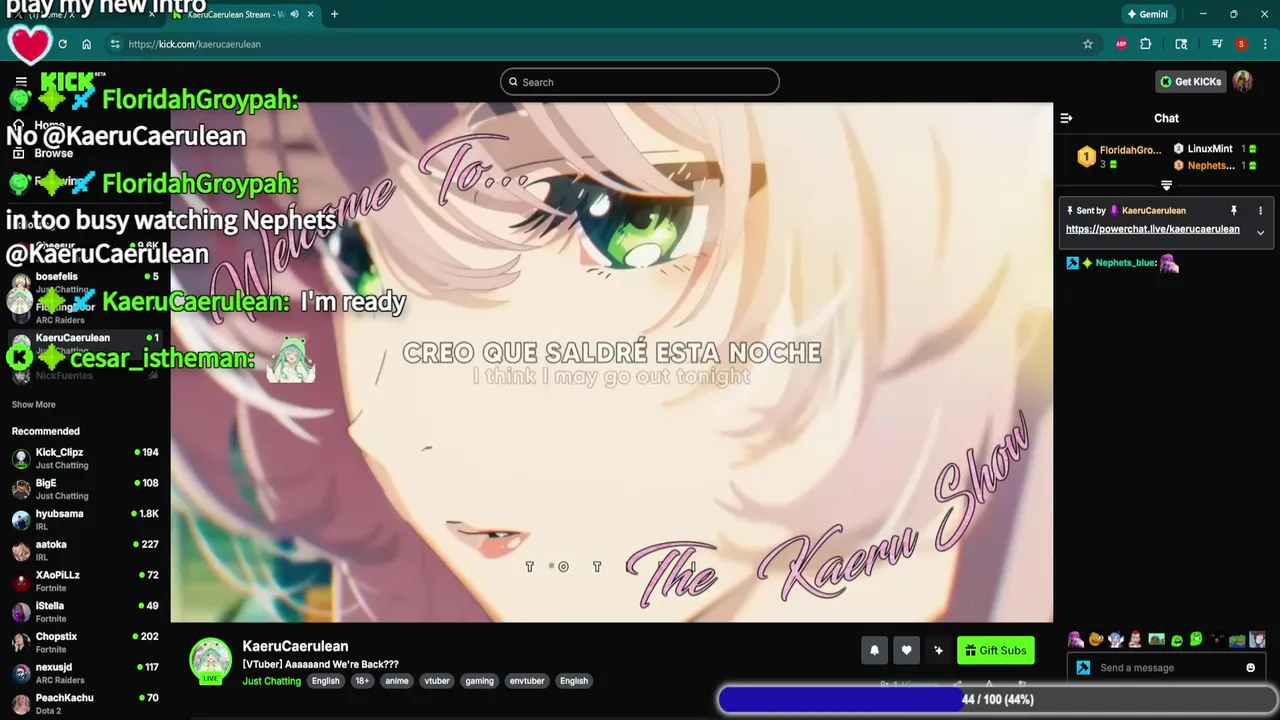Insert the orange fish quick emote
The width and height of the screenshot is (1280, 720).
point(1096,640)
